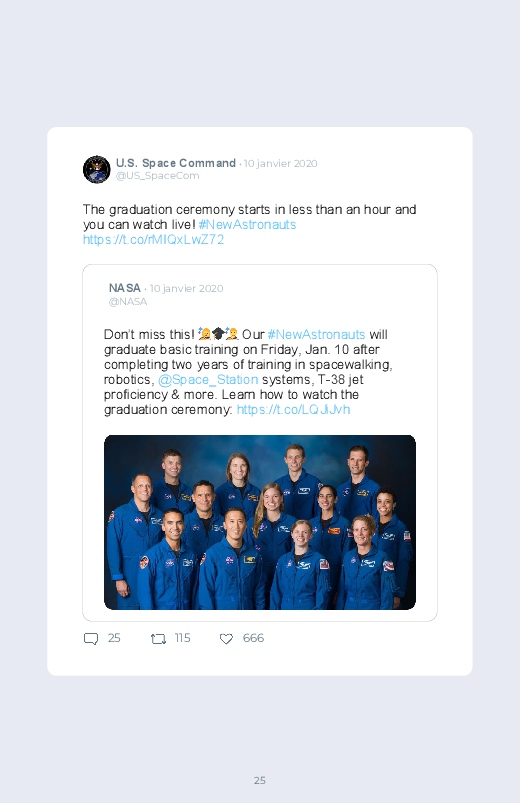Screen dimensions: 520x803
Task: Open the @Space_Station mention
Action: click(x=208, y=379)
